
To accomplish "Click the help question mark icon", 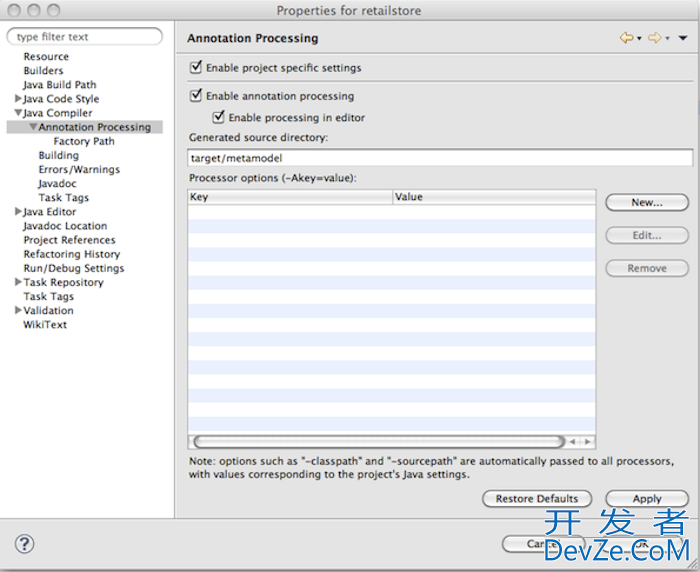I will coord(24,544).
